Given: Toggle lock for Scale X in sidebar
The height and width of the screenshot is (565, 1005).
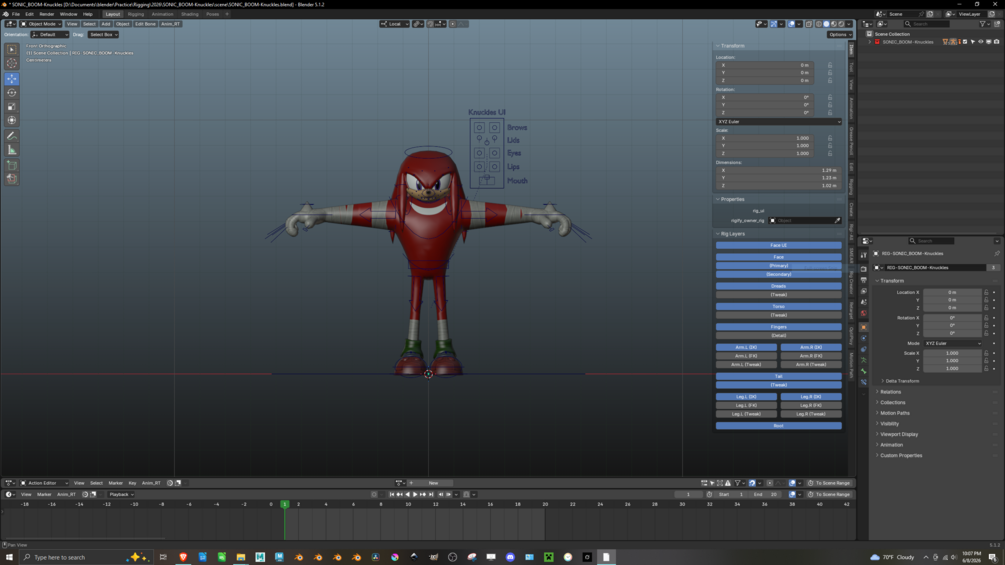Looking at the screenshot, I should tap(830, 138).
